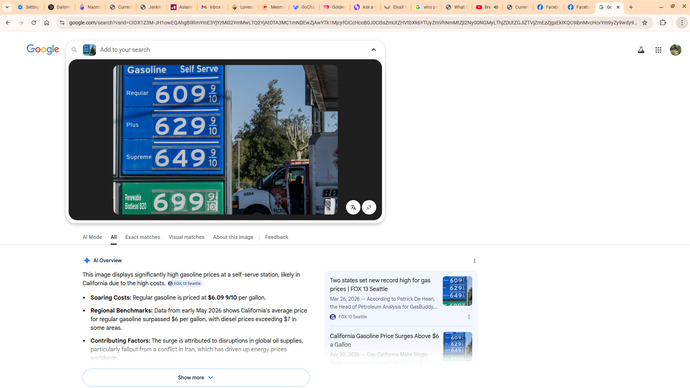Click FOX 13 article gas sign thumbnail
This screenshot has height=388, width=690.
click(457, 291)
